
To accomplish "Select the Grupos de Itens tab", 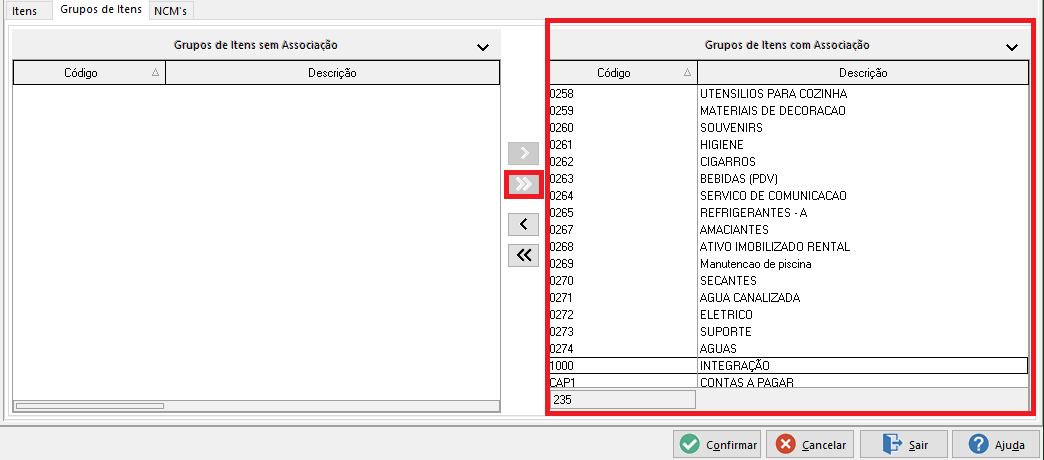I will click(x=101, y=10).
